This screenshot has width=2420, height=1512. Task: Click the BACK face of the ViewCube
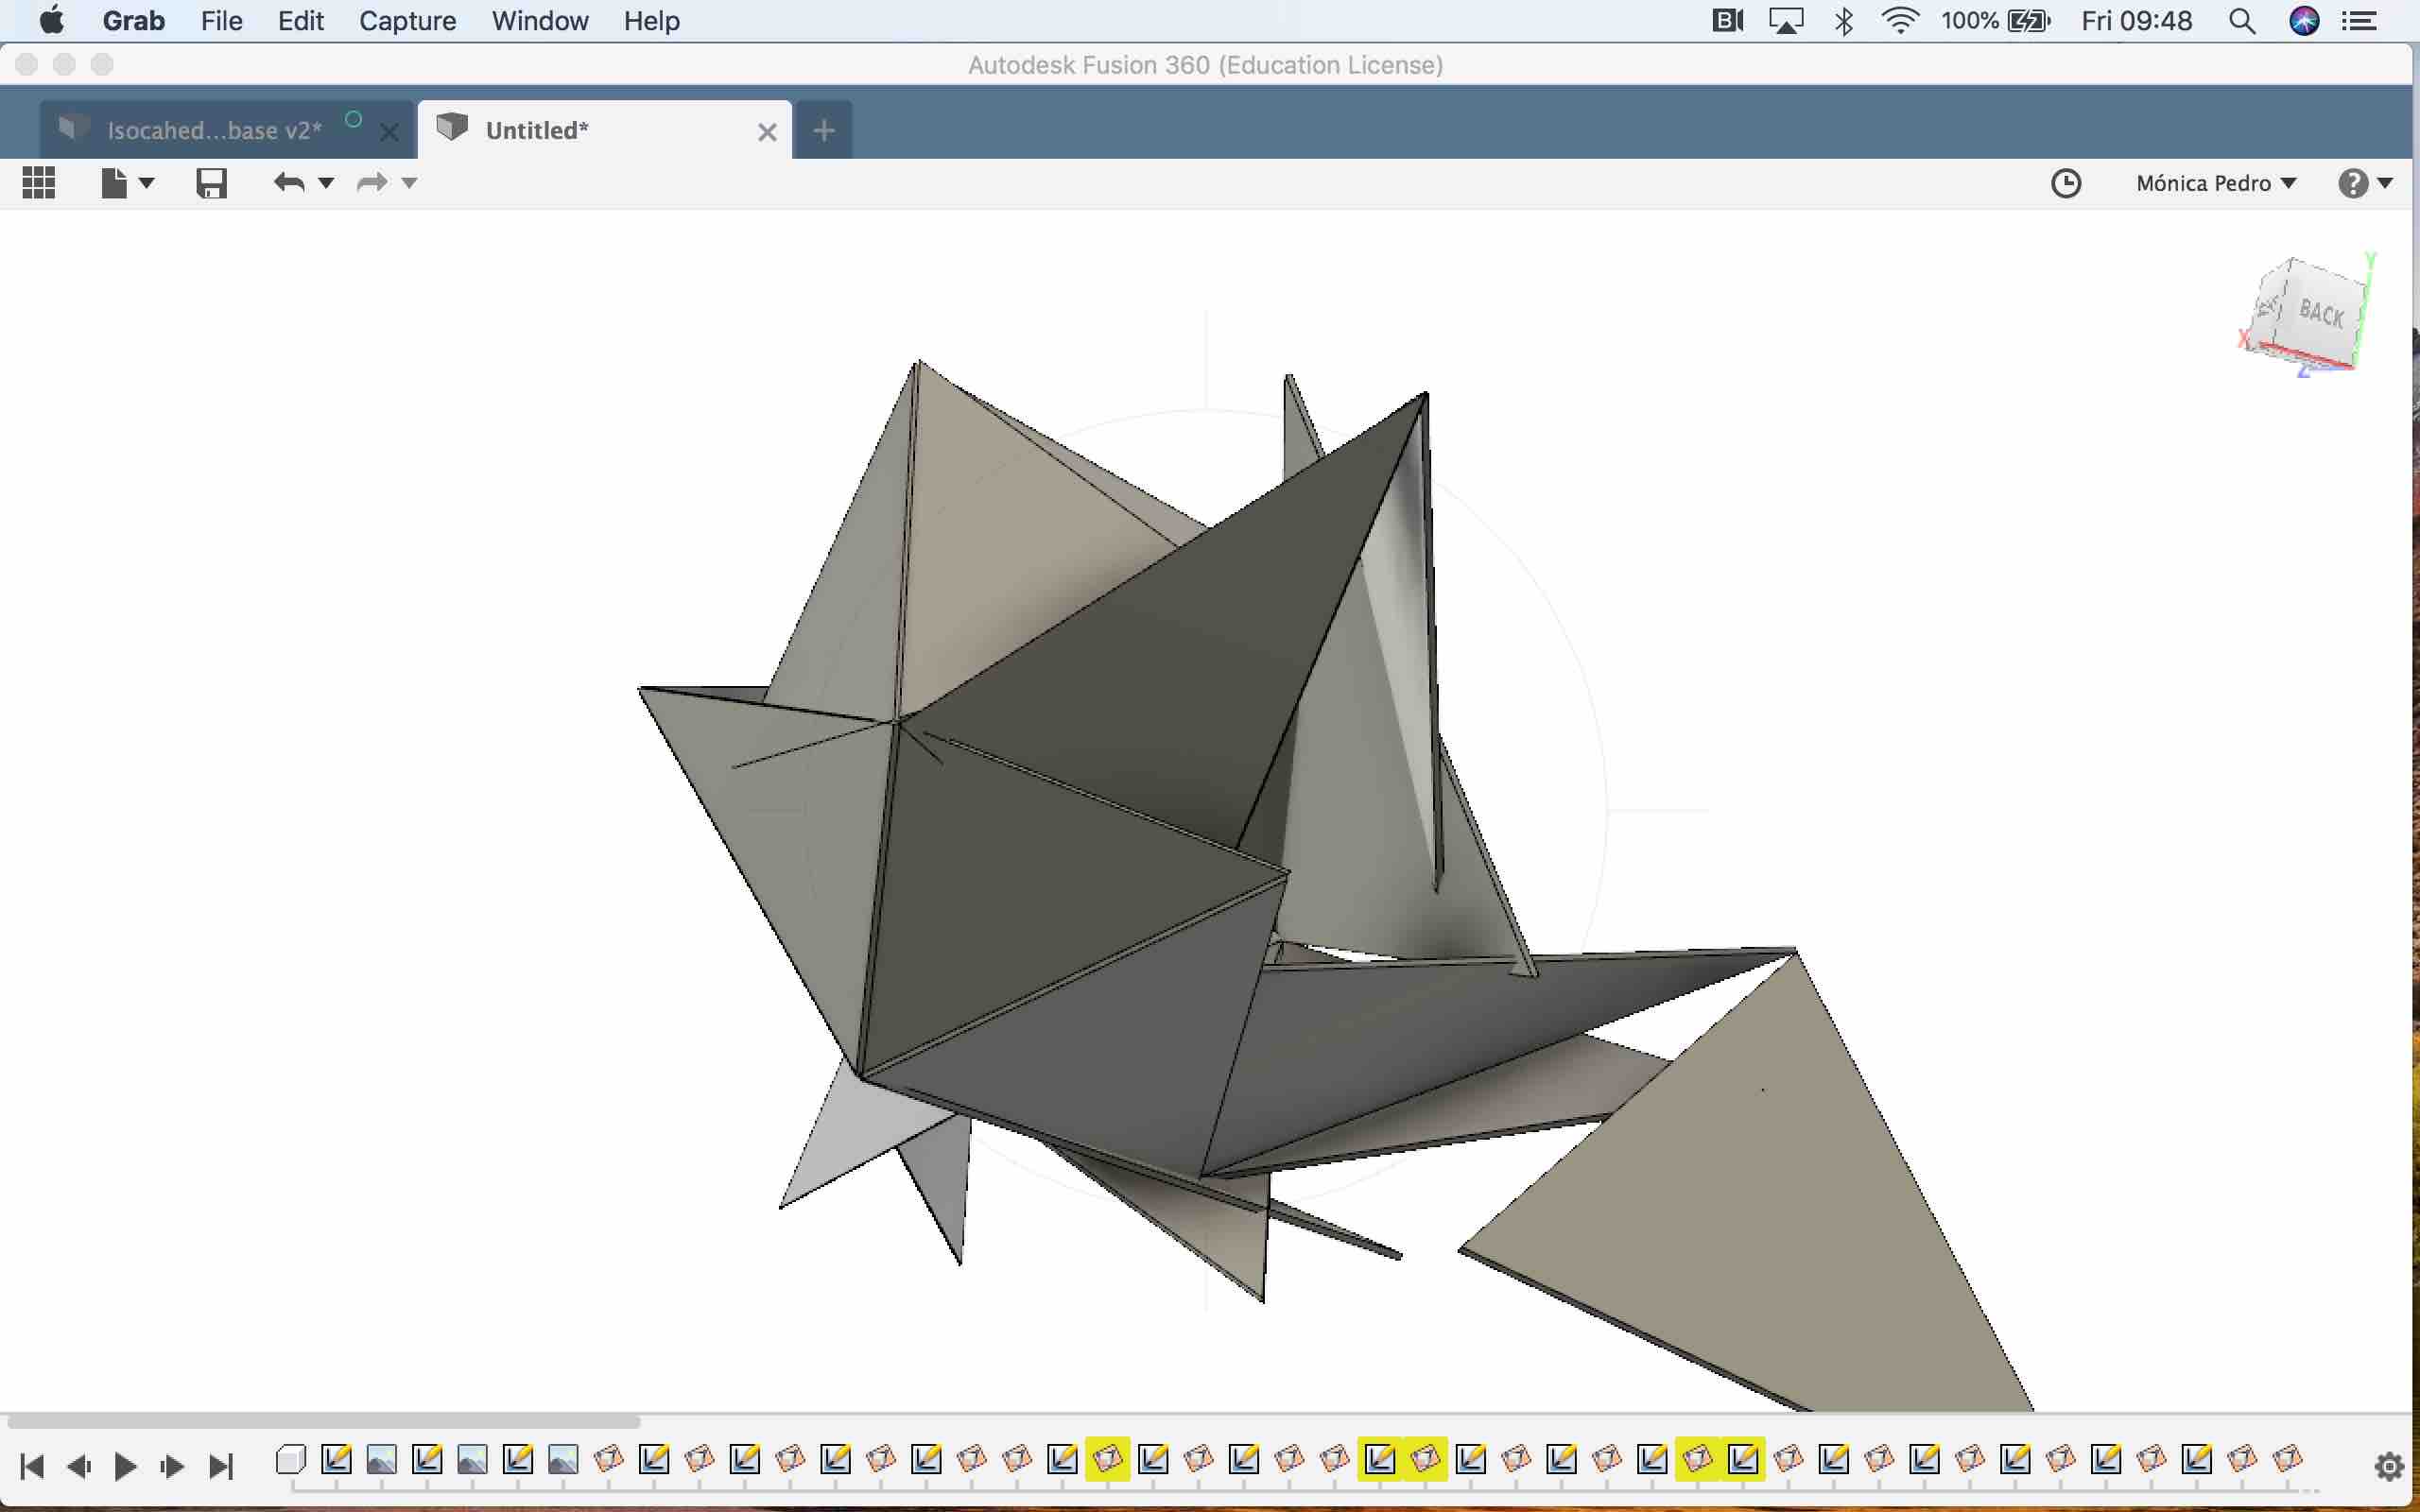click(x=2320, y=313)
